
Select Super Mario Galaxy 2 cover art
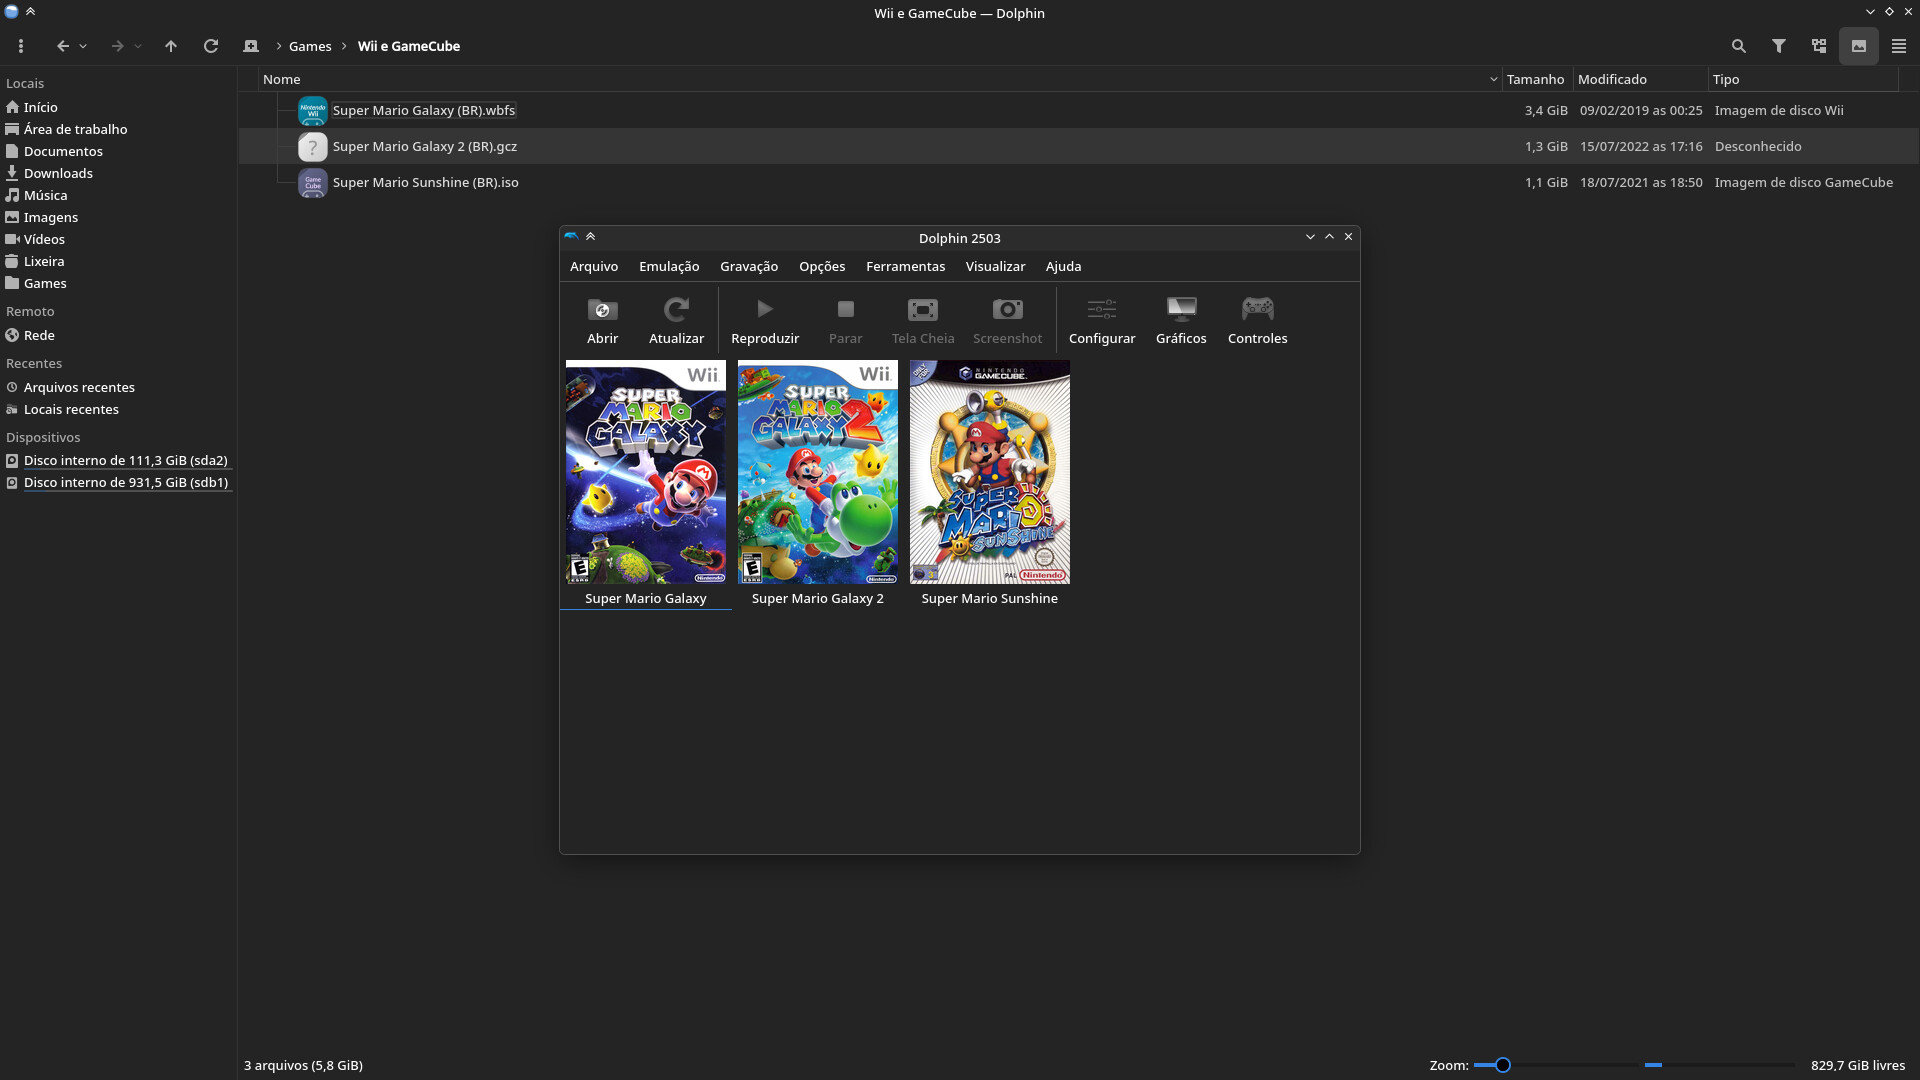[818, 472]
